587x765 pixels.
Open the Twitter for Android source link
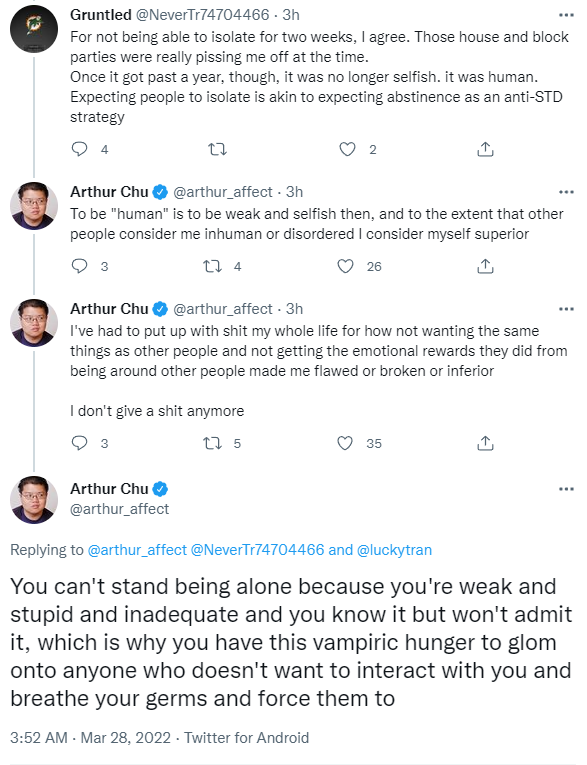[246, 737]
